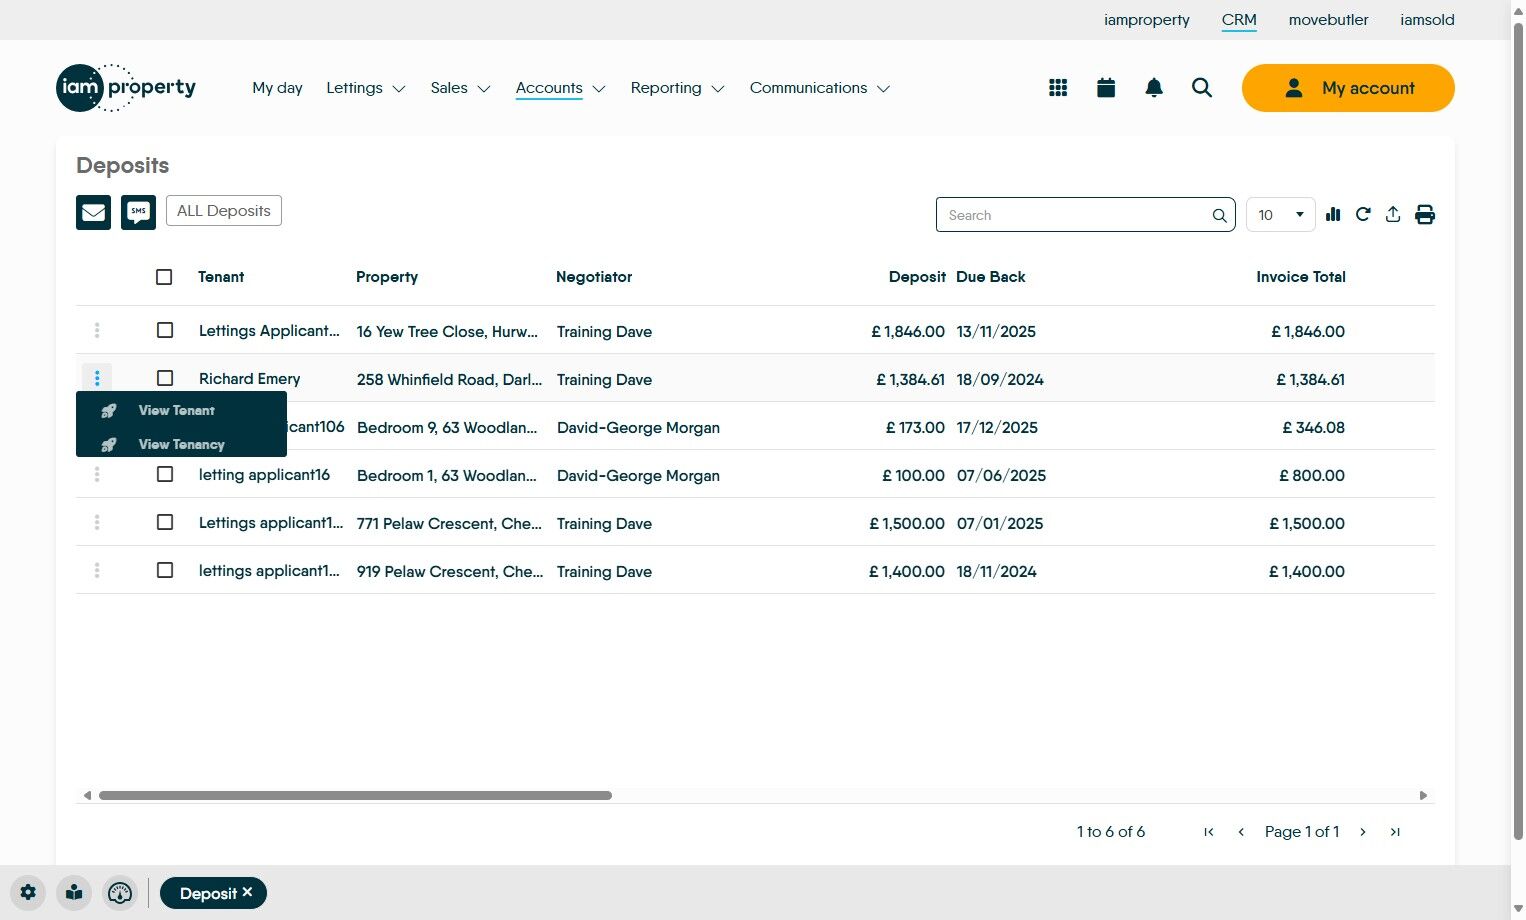The width and height of the screenshot is (1526, 920).
Task: Sort by Property column header
Action: point(387,277)
